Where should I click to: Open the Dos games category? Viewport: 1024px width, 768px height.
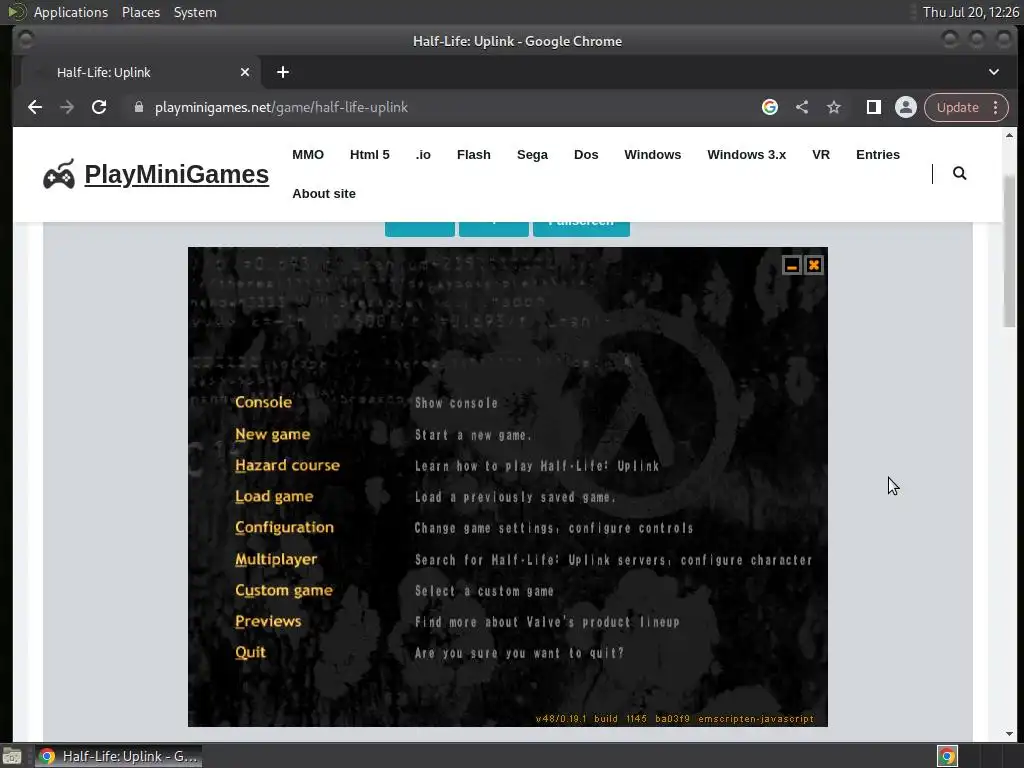point(586,155)
